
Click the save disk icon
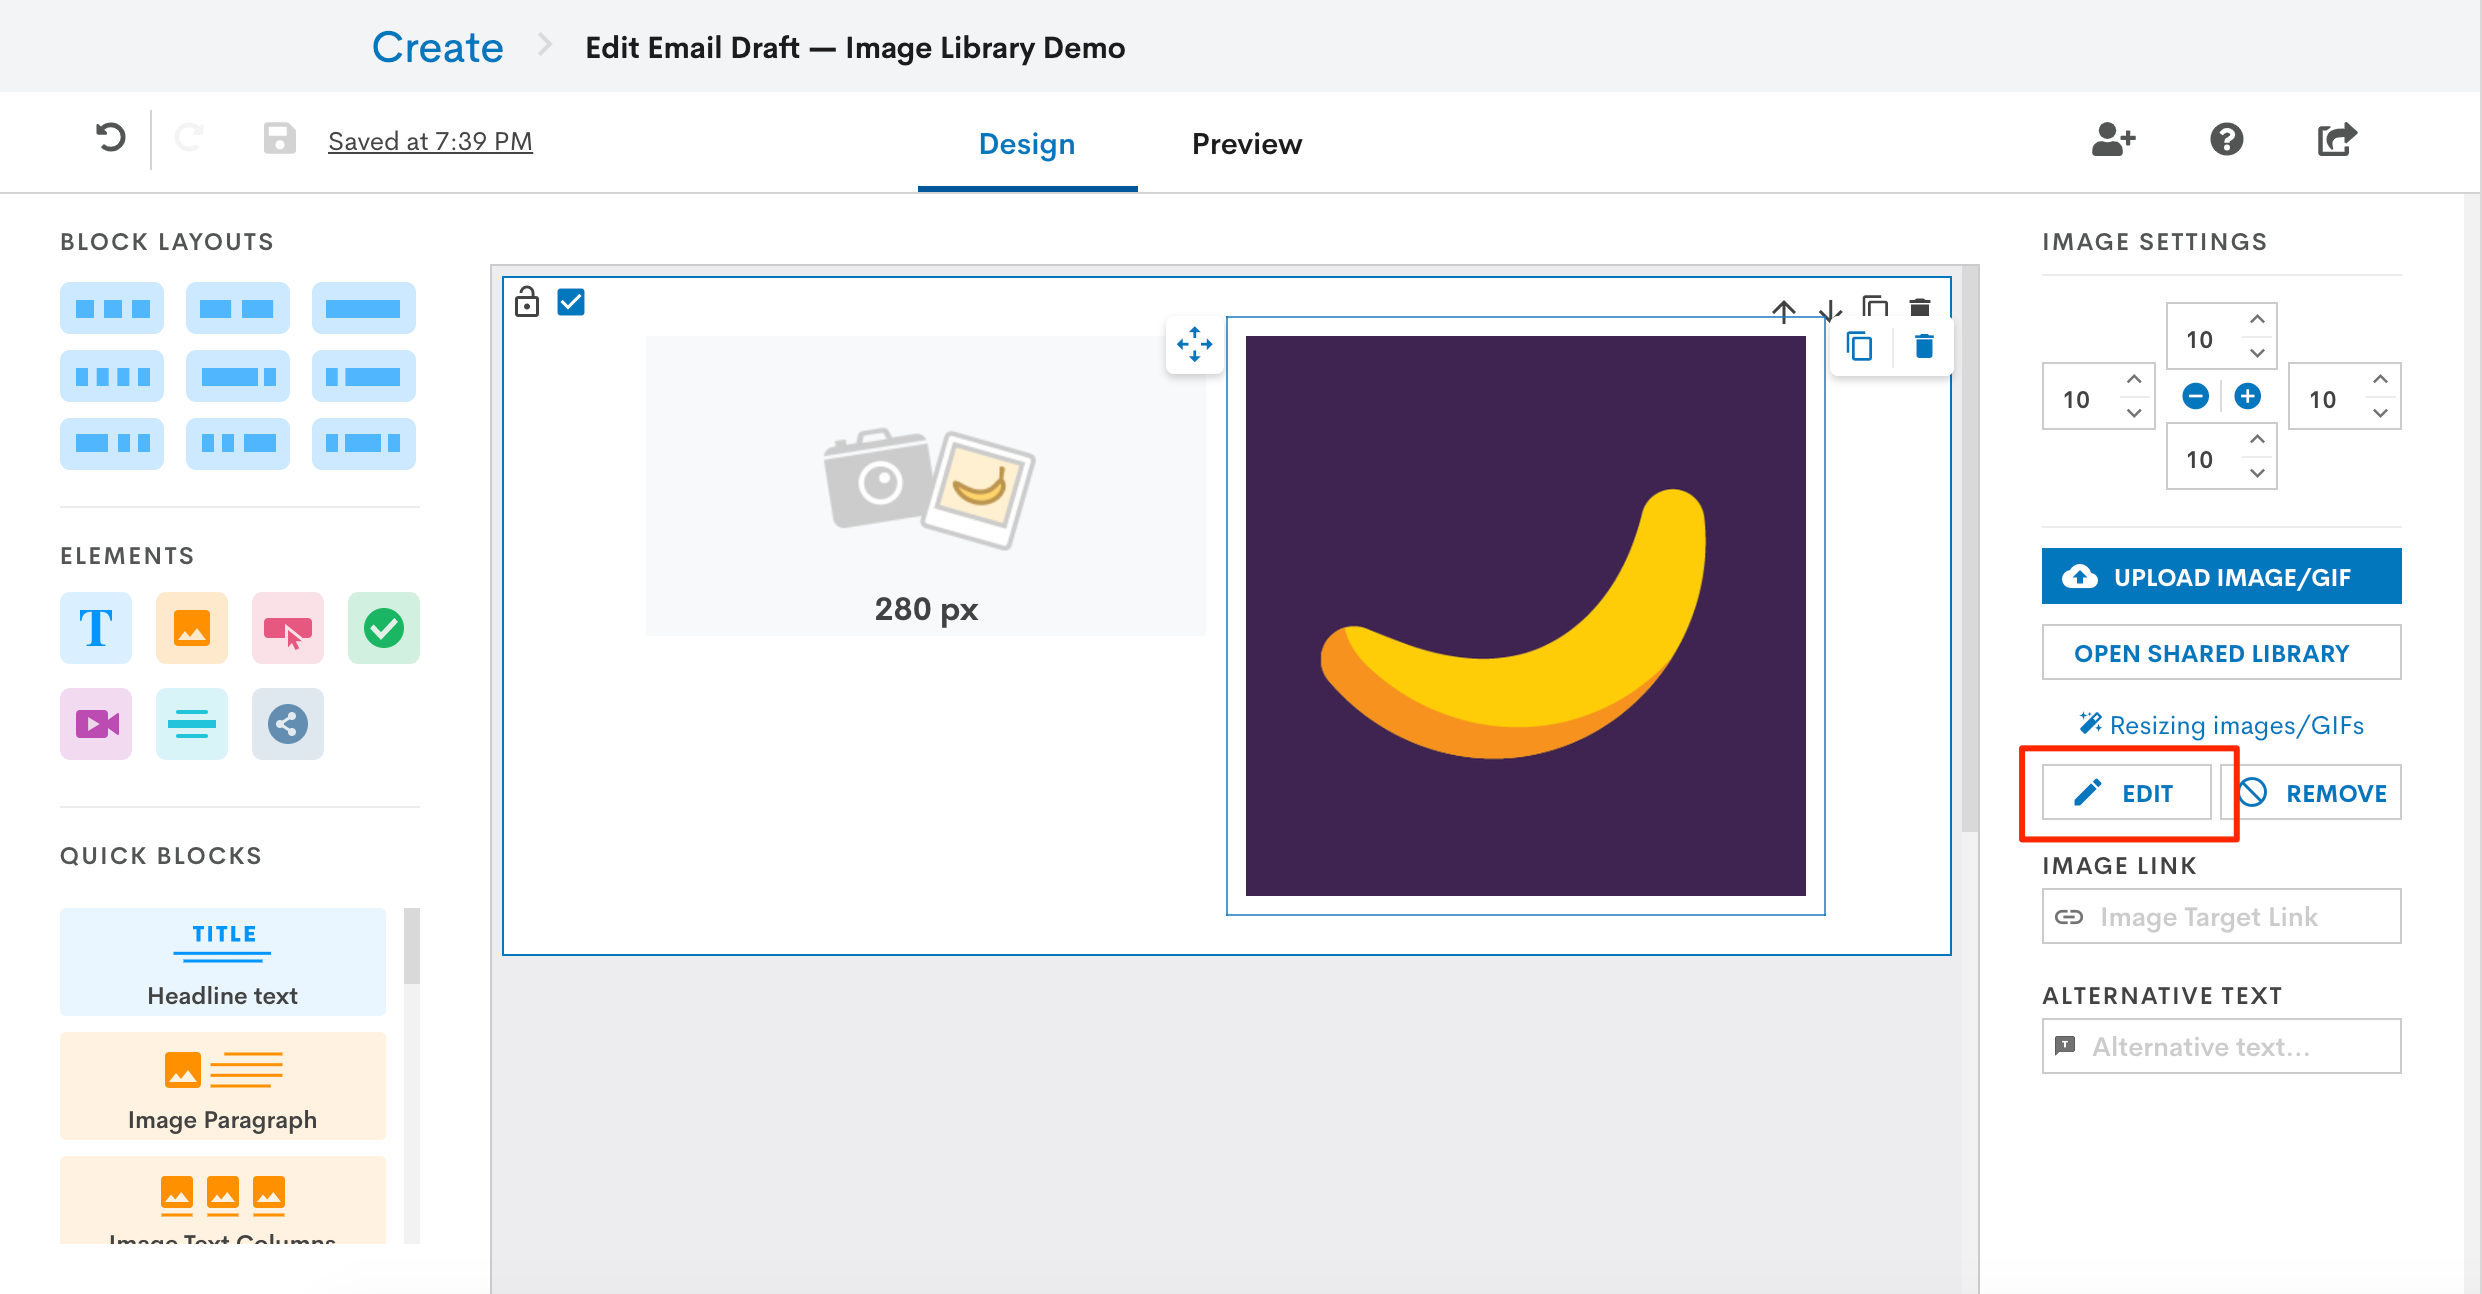click(x=279, y=138)
